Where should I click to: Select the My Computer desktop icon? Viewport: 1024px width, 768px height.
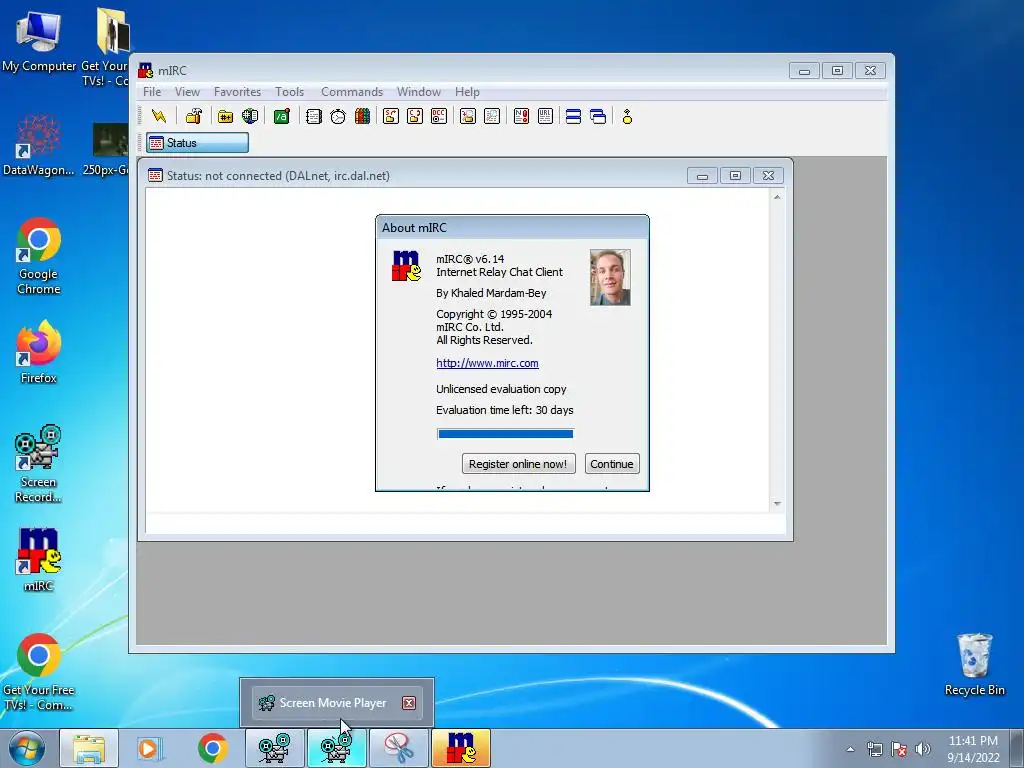pyautogui.click(x=39, y=40)
